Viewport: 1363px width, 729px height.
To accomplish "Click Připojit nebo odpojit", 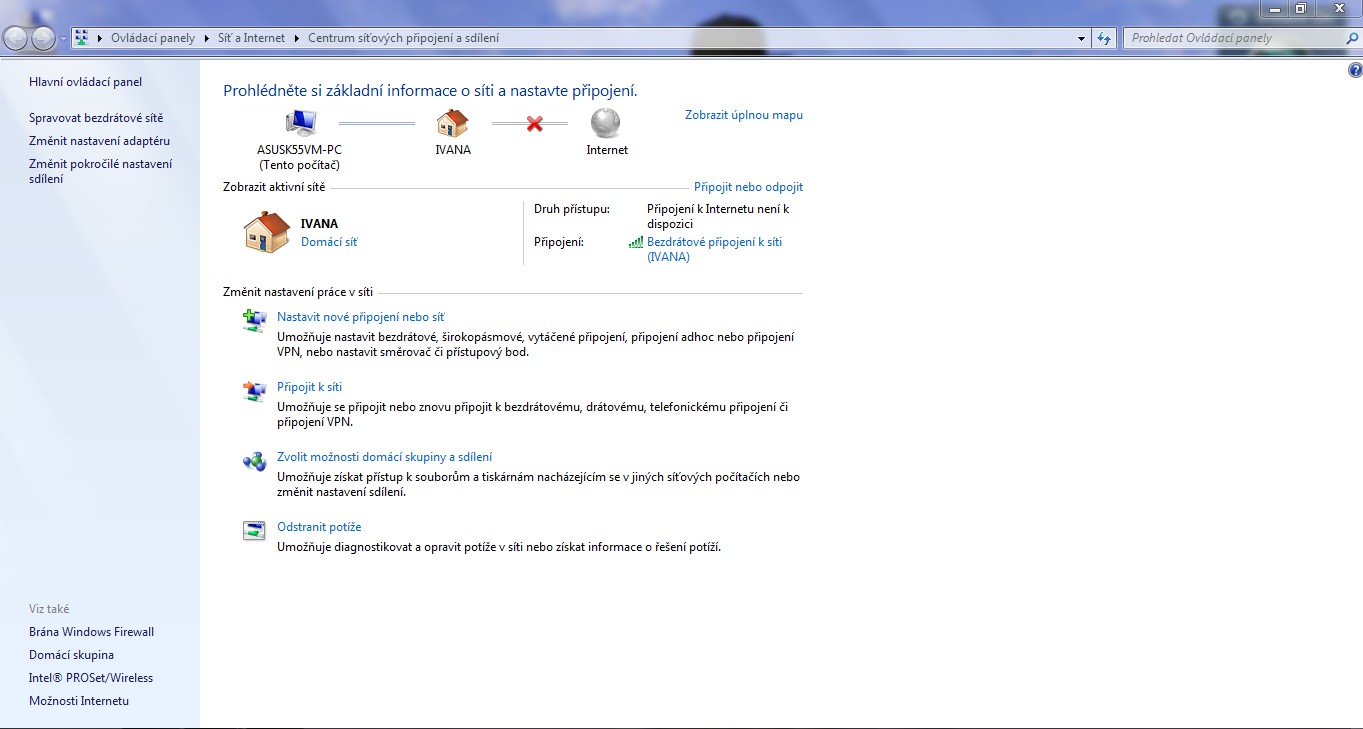I will 748,187.
